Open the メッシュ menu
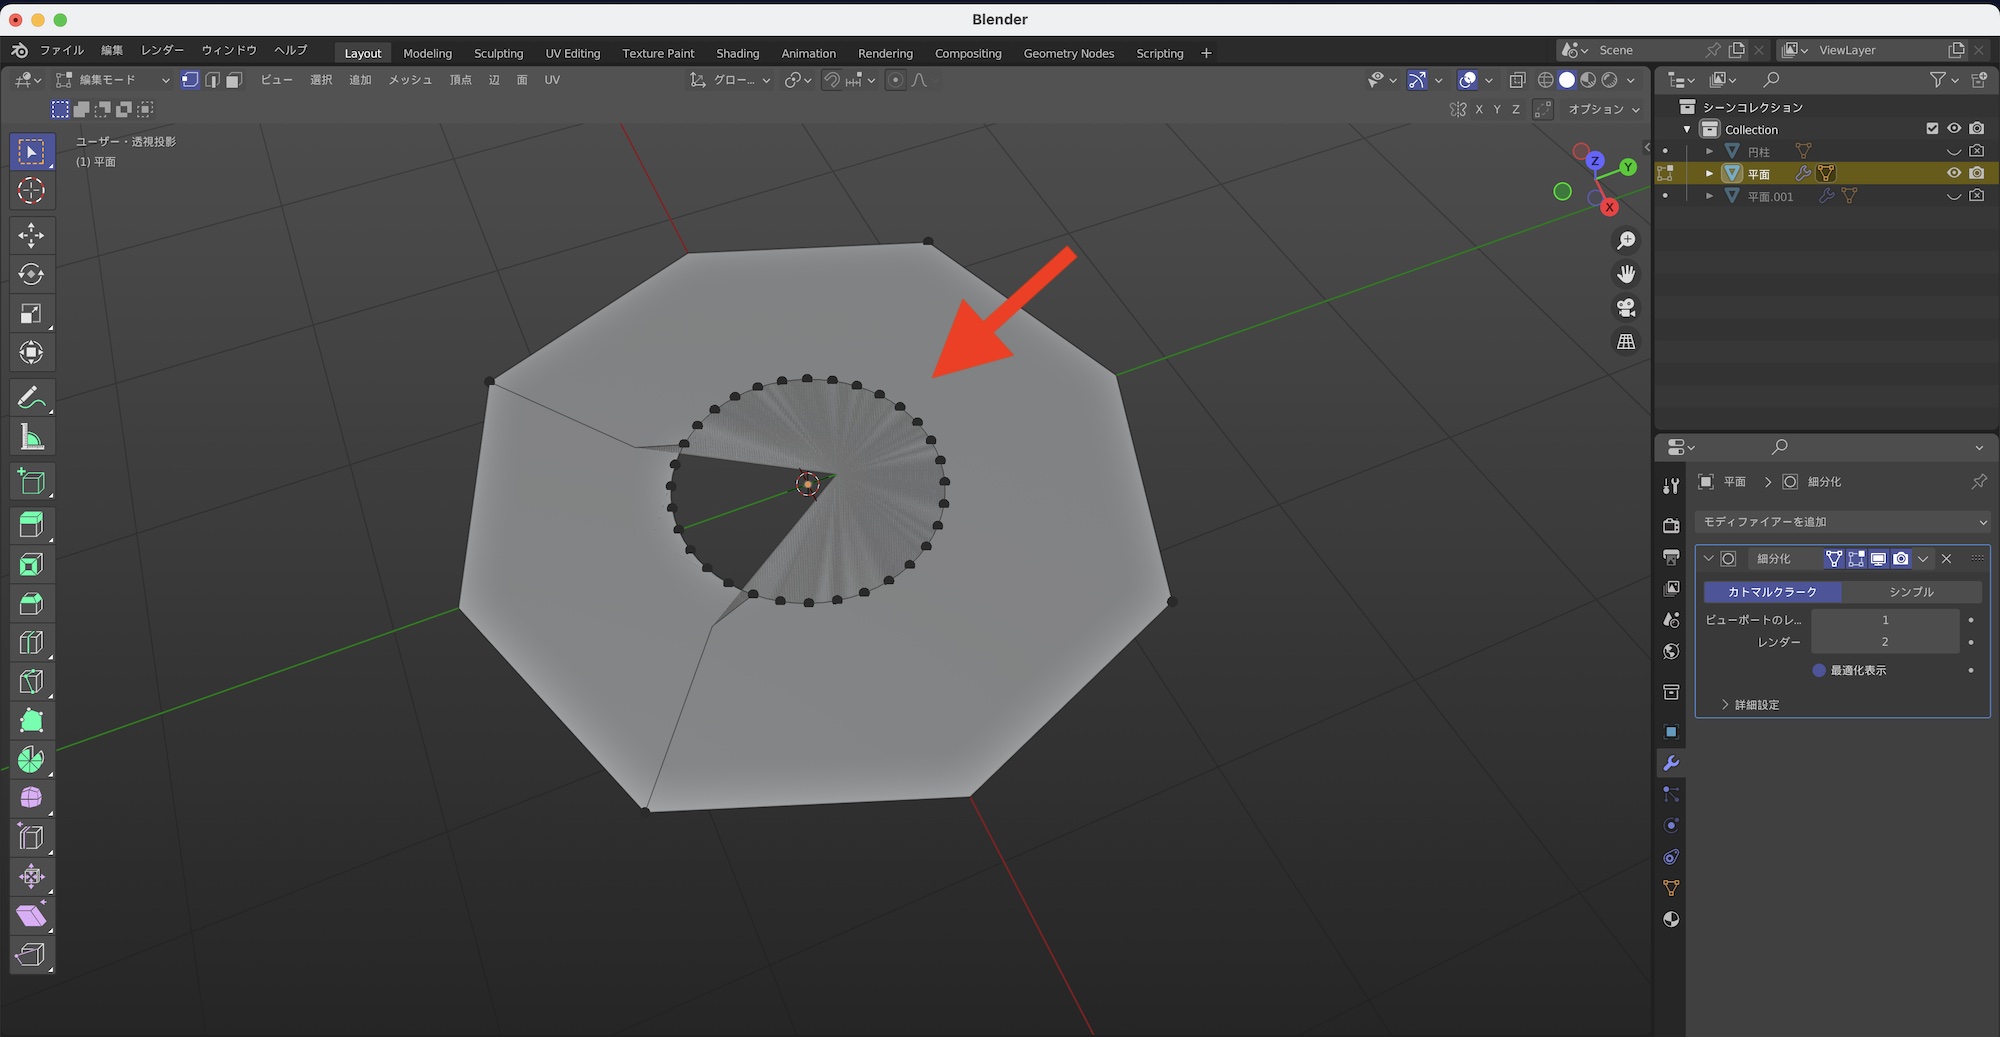This screenshot has height=1037, width=2000. (410, 80)
